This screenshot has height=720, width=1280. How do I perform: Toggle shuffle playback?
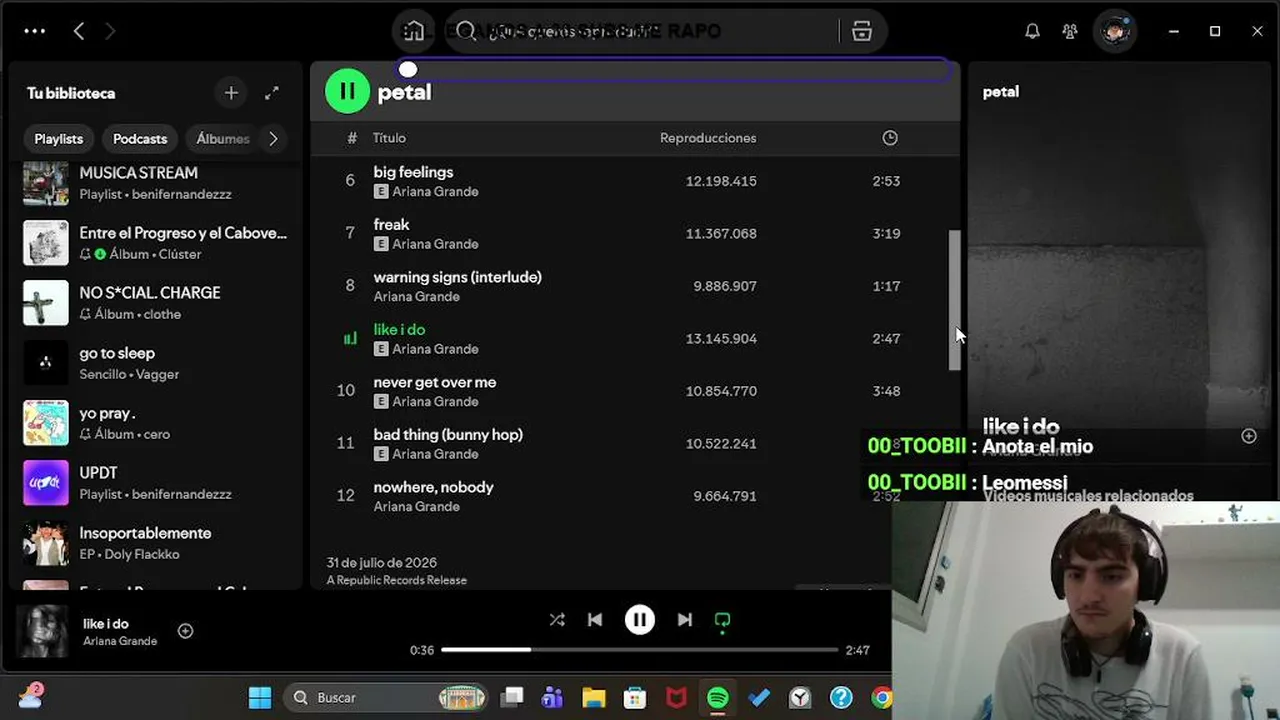pyautogui.click(x=557, y=620)
